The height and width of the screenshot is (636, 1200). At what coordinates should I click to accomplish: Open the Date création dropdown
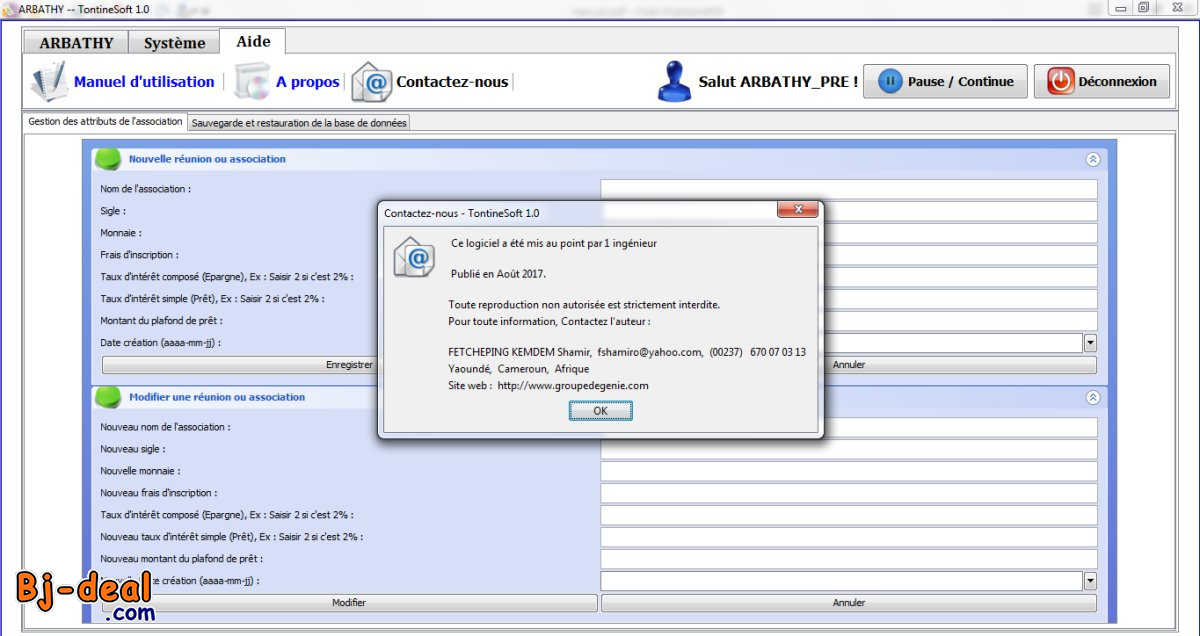1089,342
